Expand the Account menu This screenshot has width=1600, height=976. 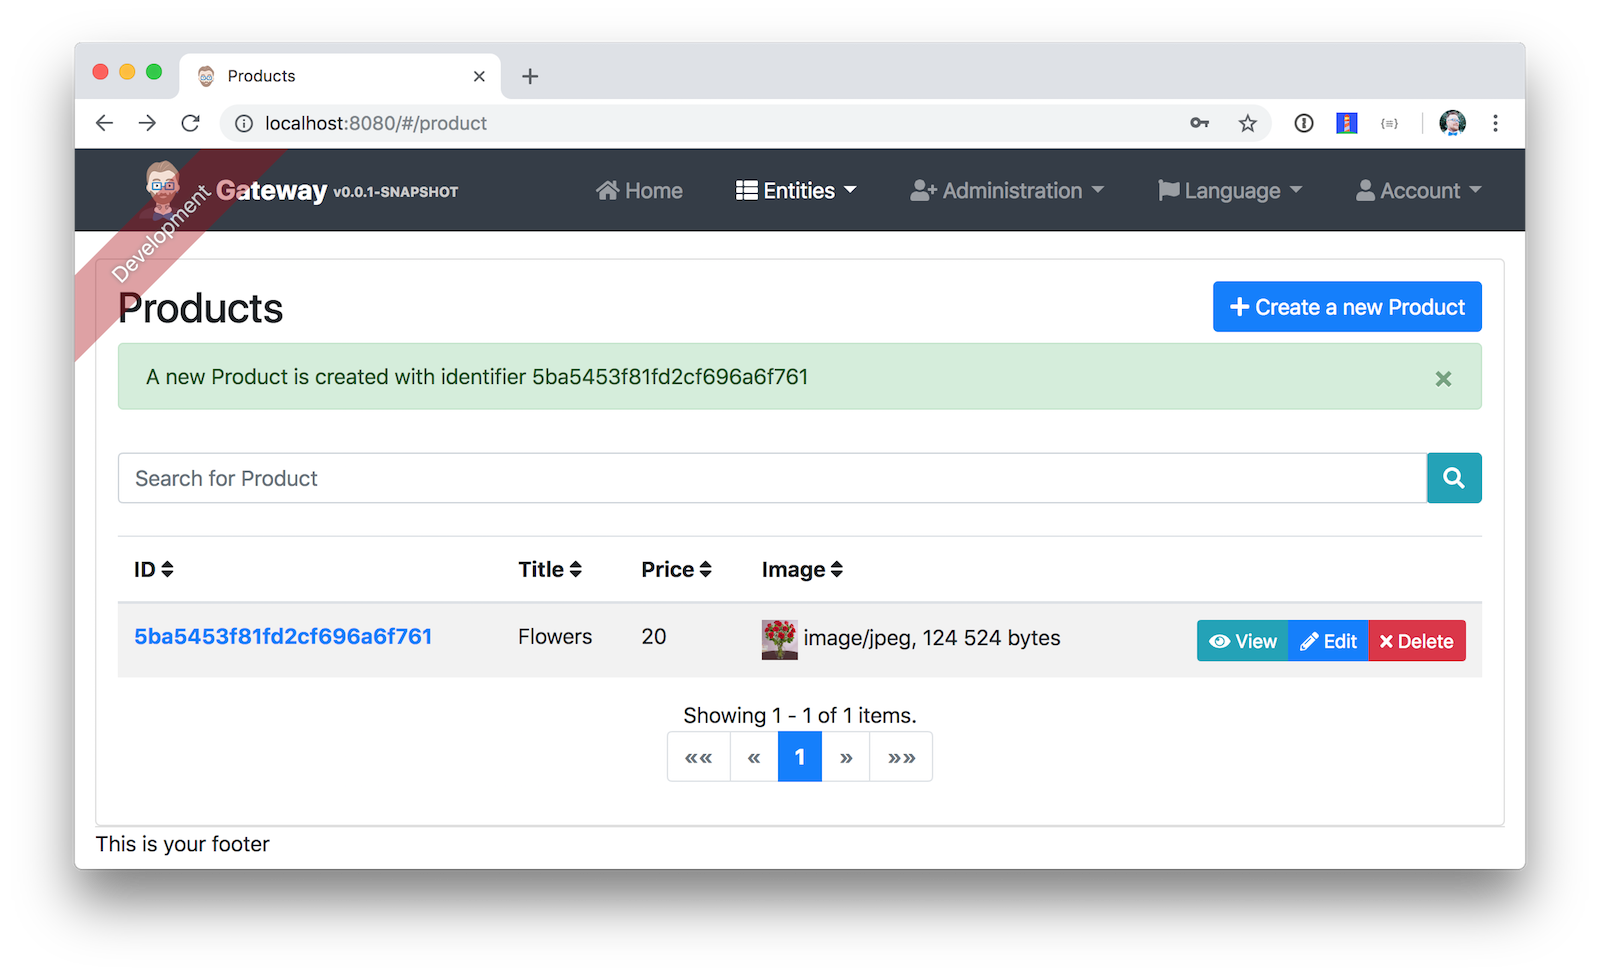click(x=1418, y=191)
